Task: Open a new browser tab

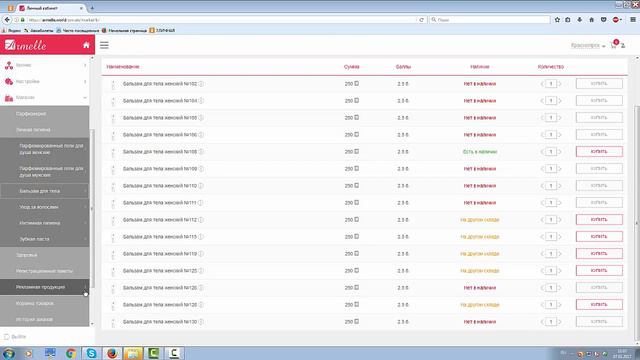Action: [x=92, y=8]
